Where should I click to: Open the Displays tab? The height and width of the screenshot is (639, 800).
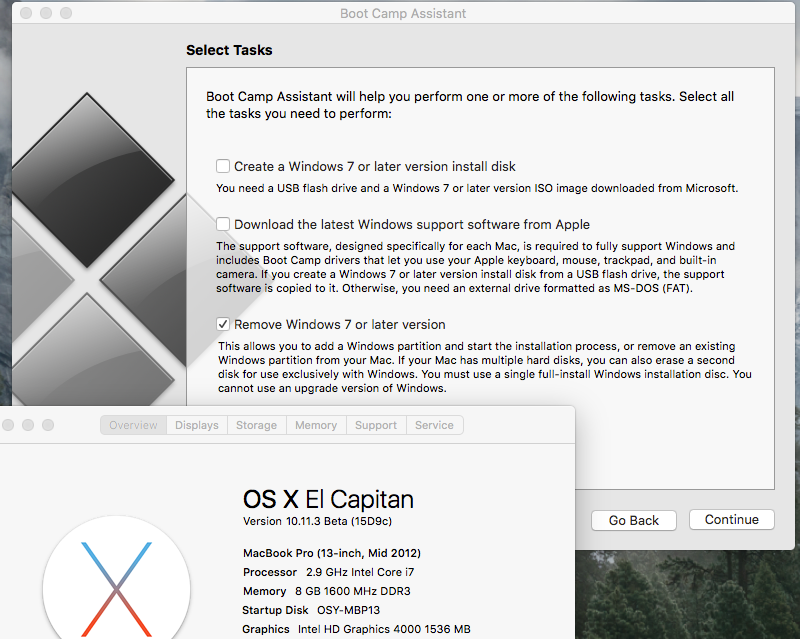pos(196,425)
